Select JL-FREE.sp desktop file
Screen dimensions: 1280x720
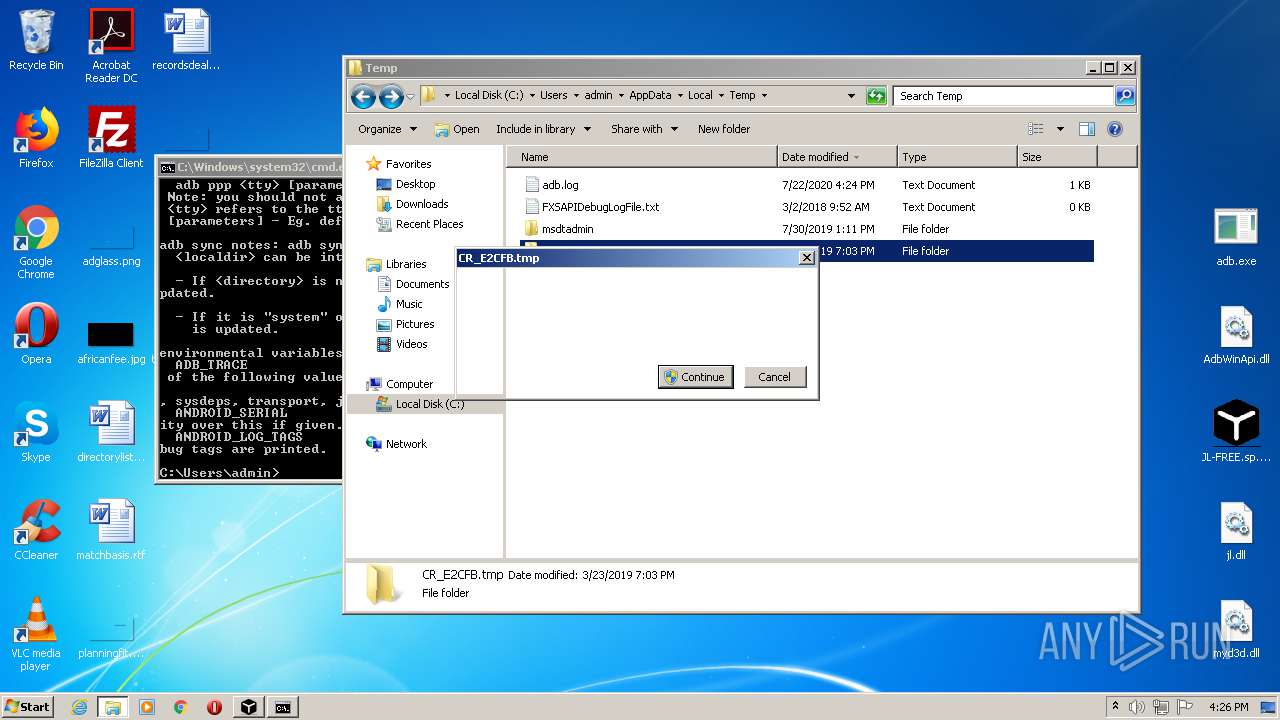[1236, 432]
